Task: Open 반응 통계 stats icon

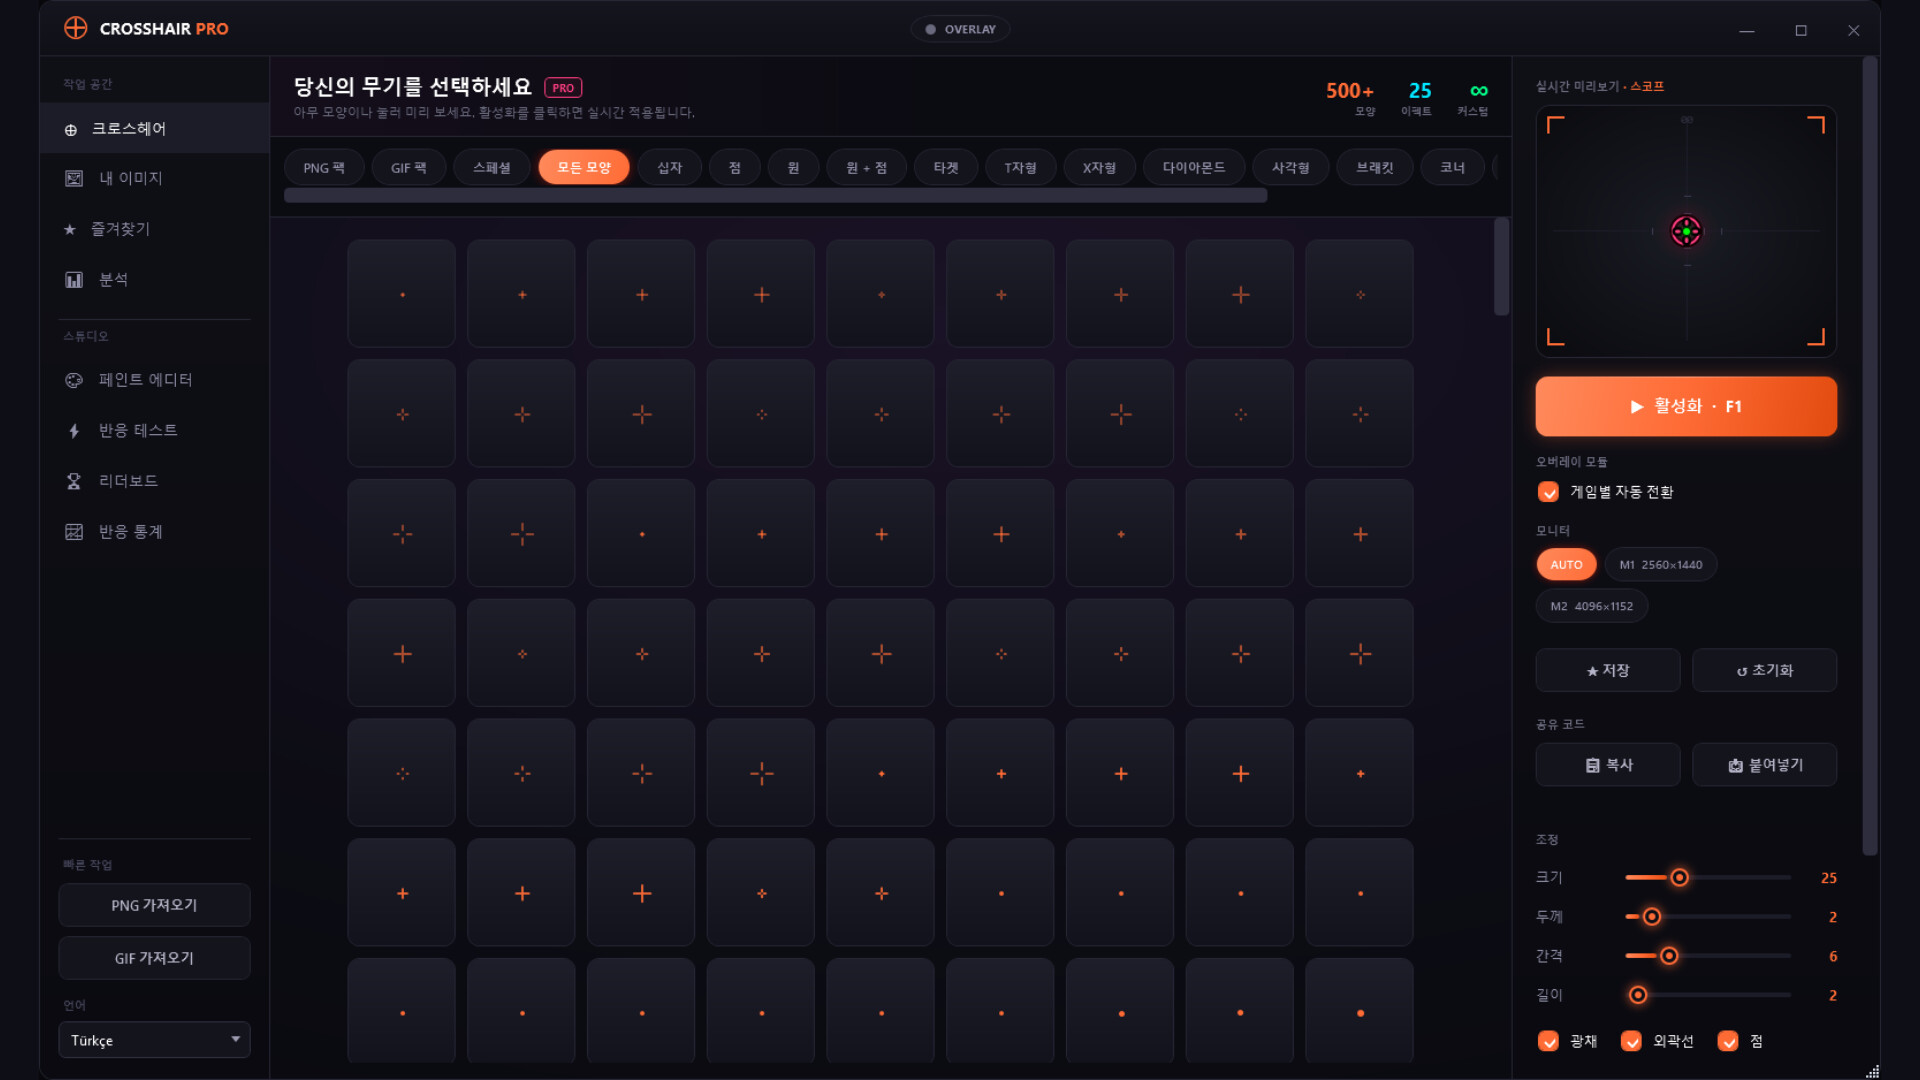Action: point(74,532)
